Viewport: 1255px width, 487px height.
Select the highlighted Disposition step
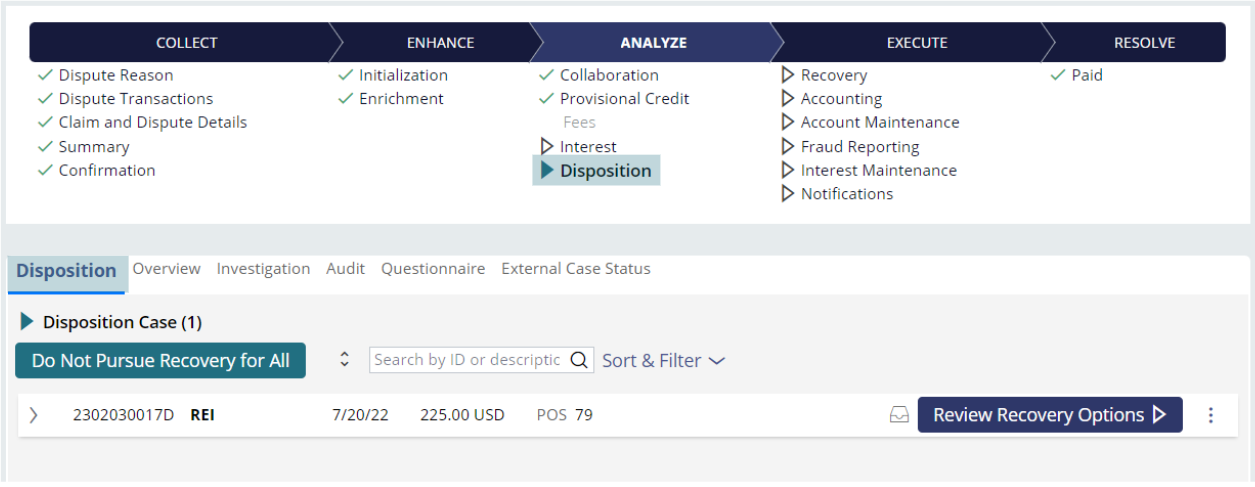[596, 171]
